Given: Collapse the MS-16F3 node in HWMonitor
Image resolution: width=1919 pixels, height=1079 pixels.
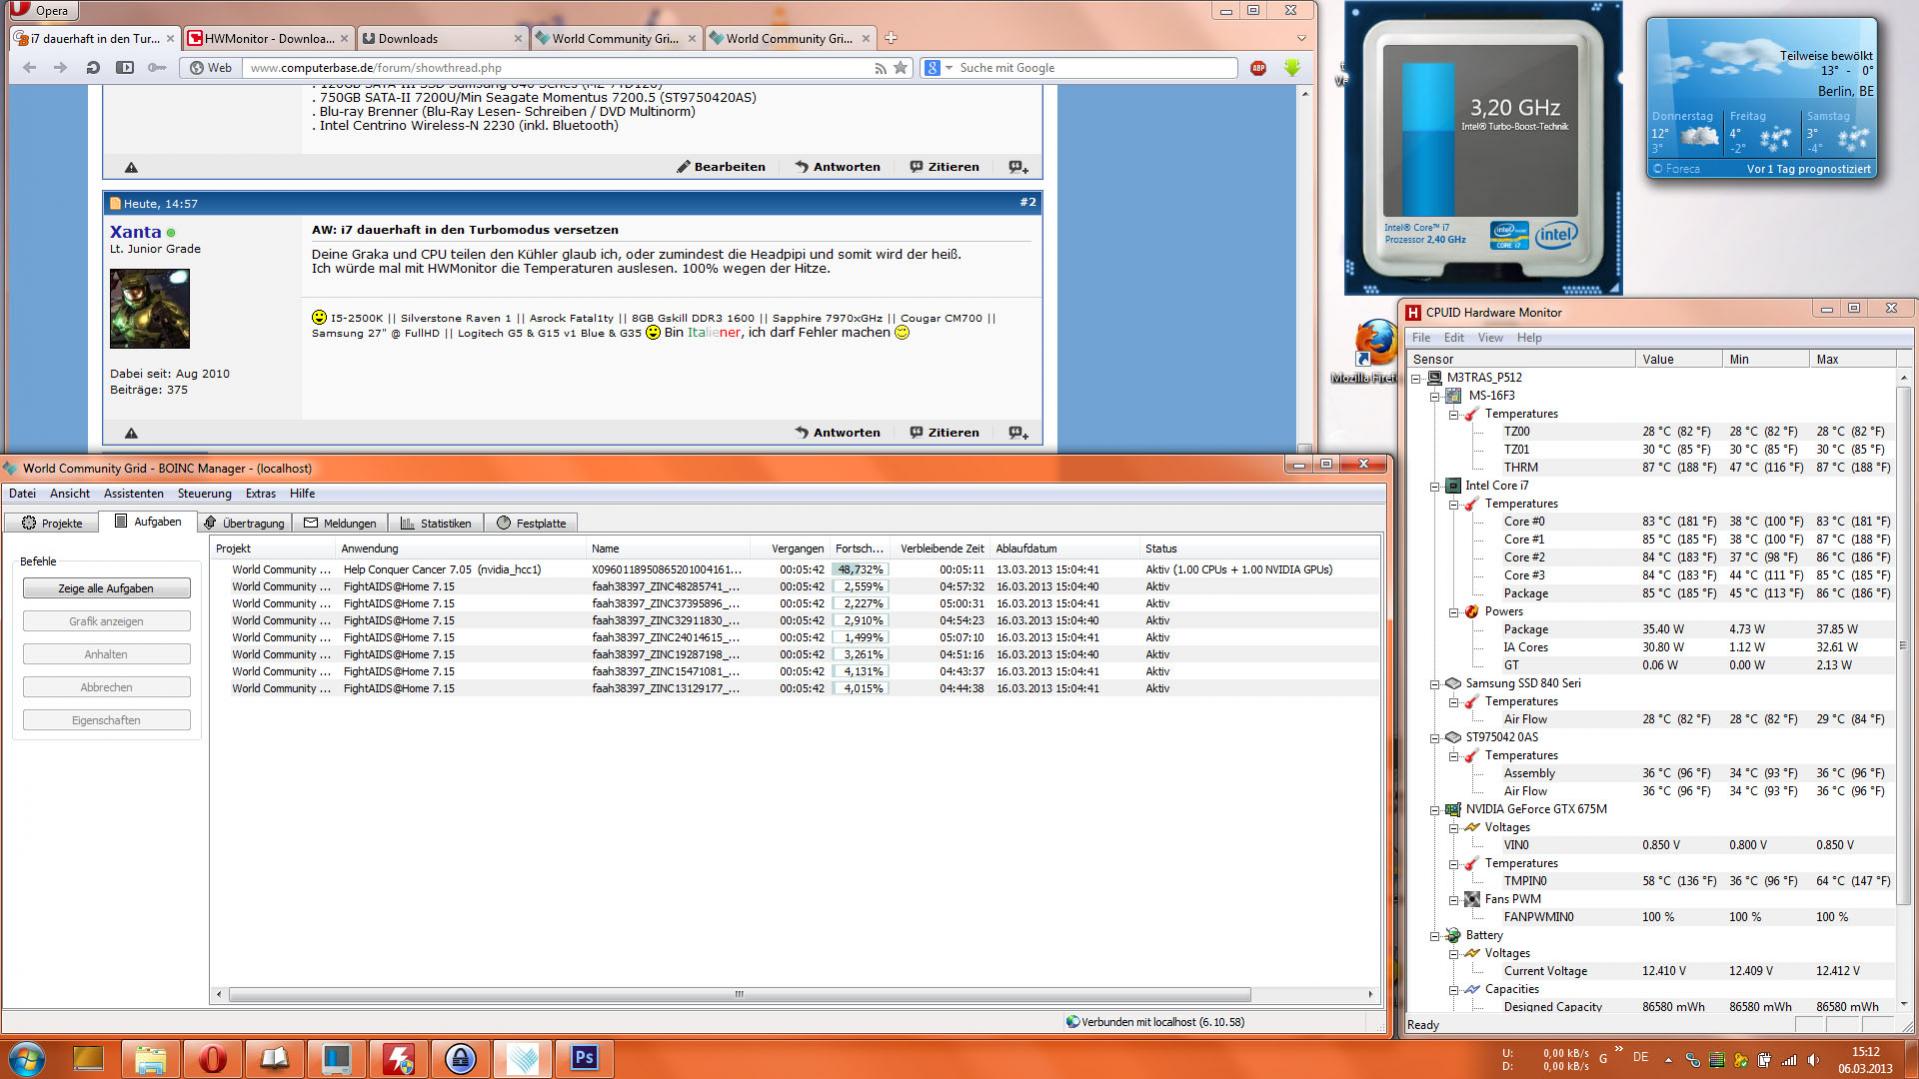Looking at the screenshot, I should [1435, 396].
